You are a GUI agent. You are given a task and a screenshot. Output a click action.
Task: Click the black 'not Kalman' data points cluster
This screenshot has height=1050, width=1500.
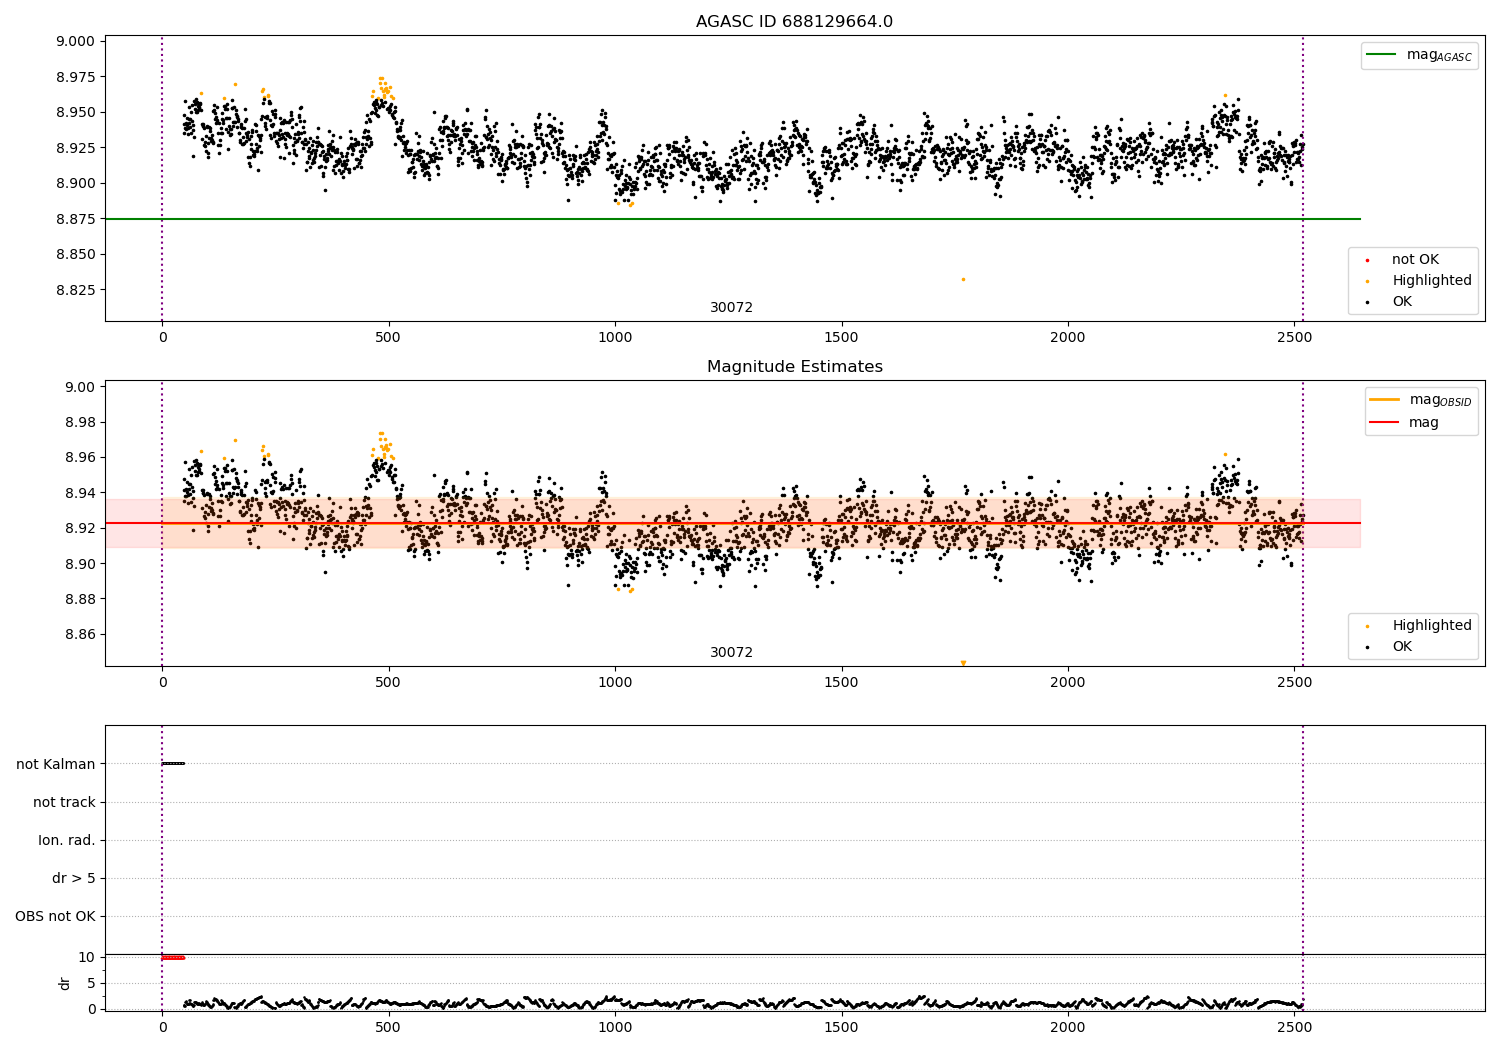173,763
